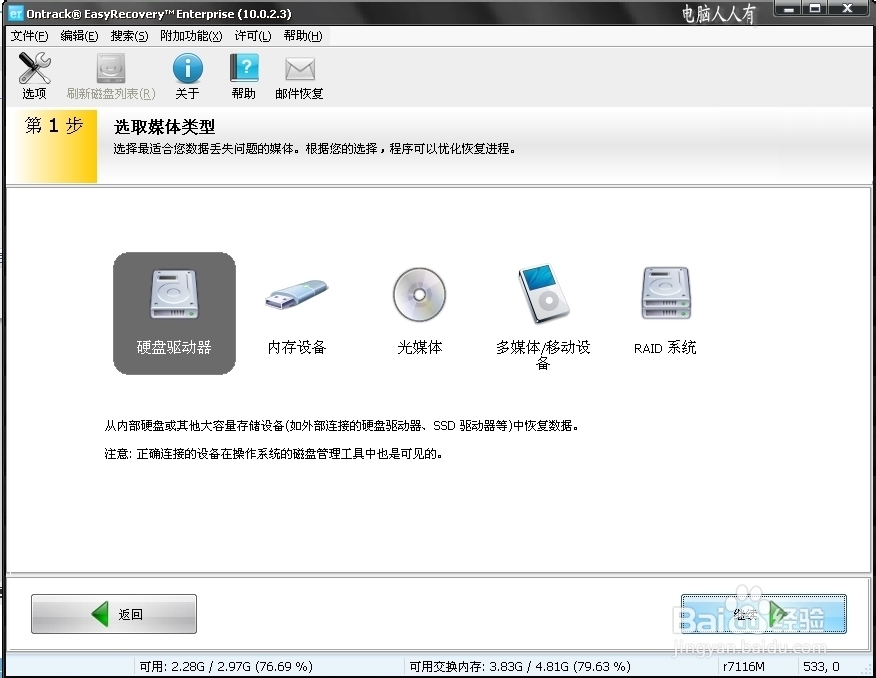Launch 邮件恢复 mail recovery envelope icon
This screenshot has width=876, height=678.
pyautogui.click(x=299, y=76)
